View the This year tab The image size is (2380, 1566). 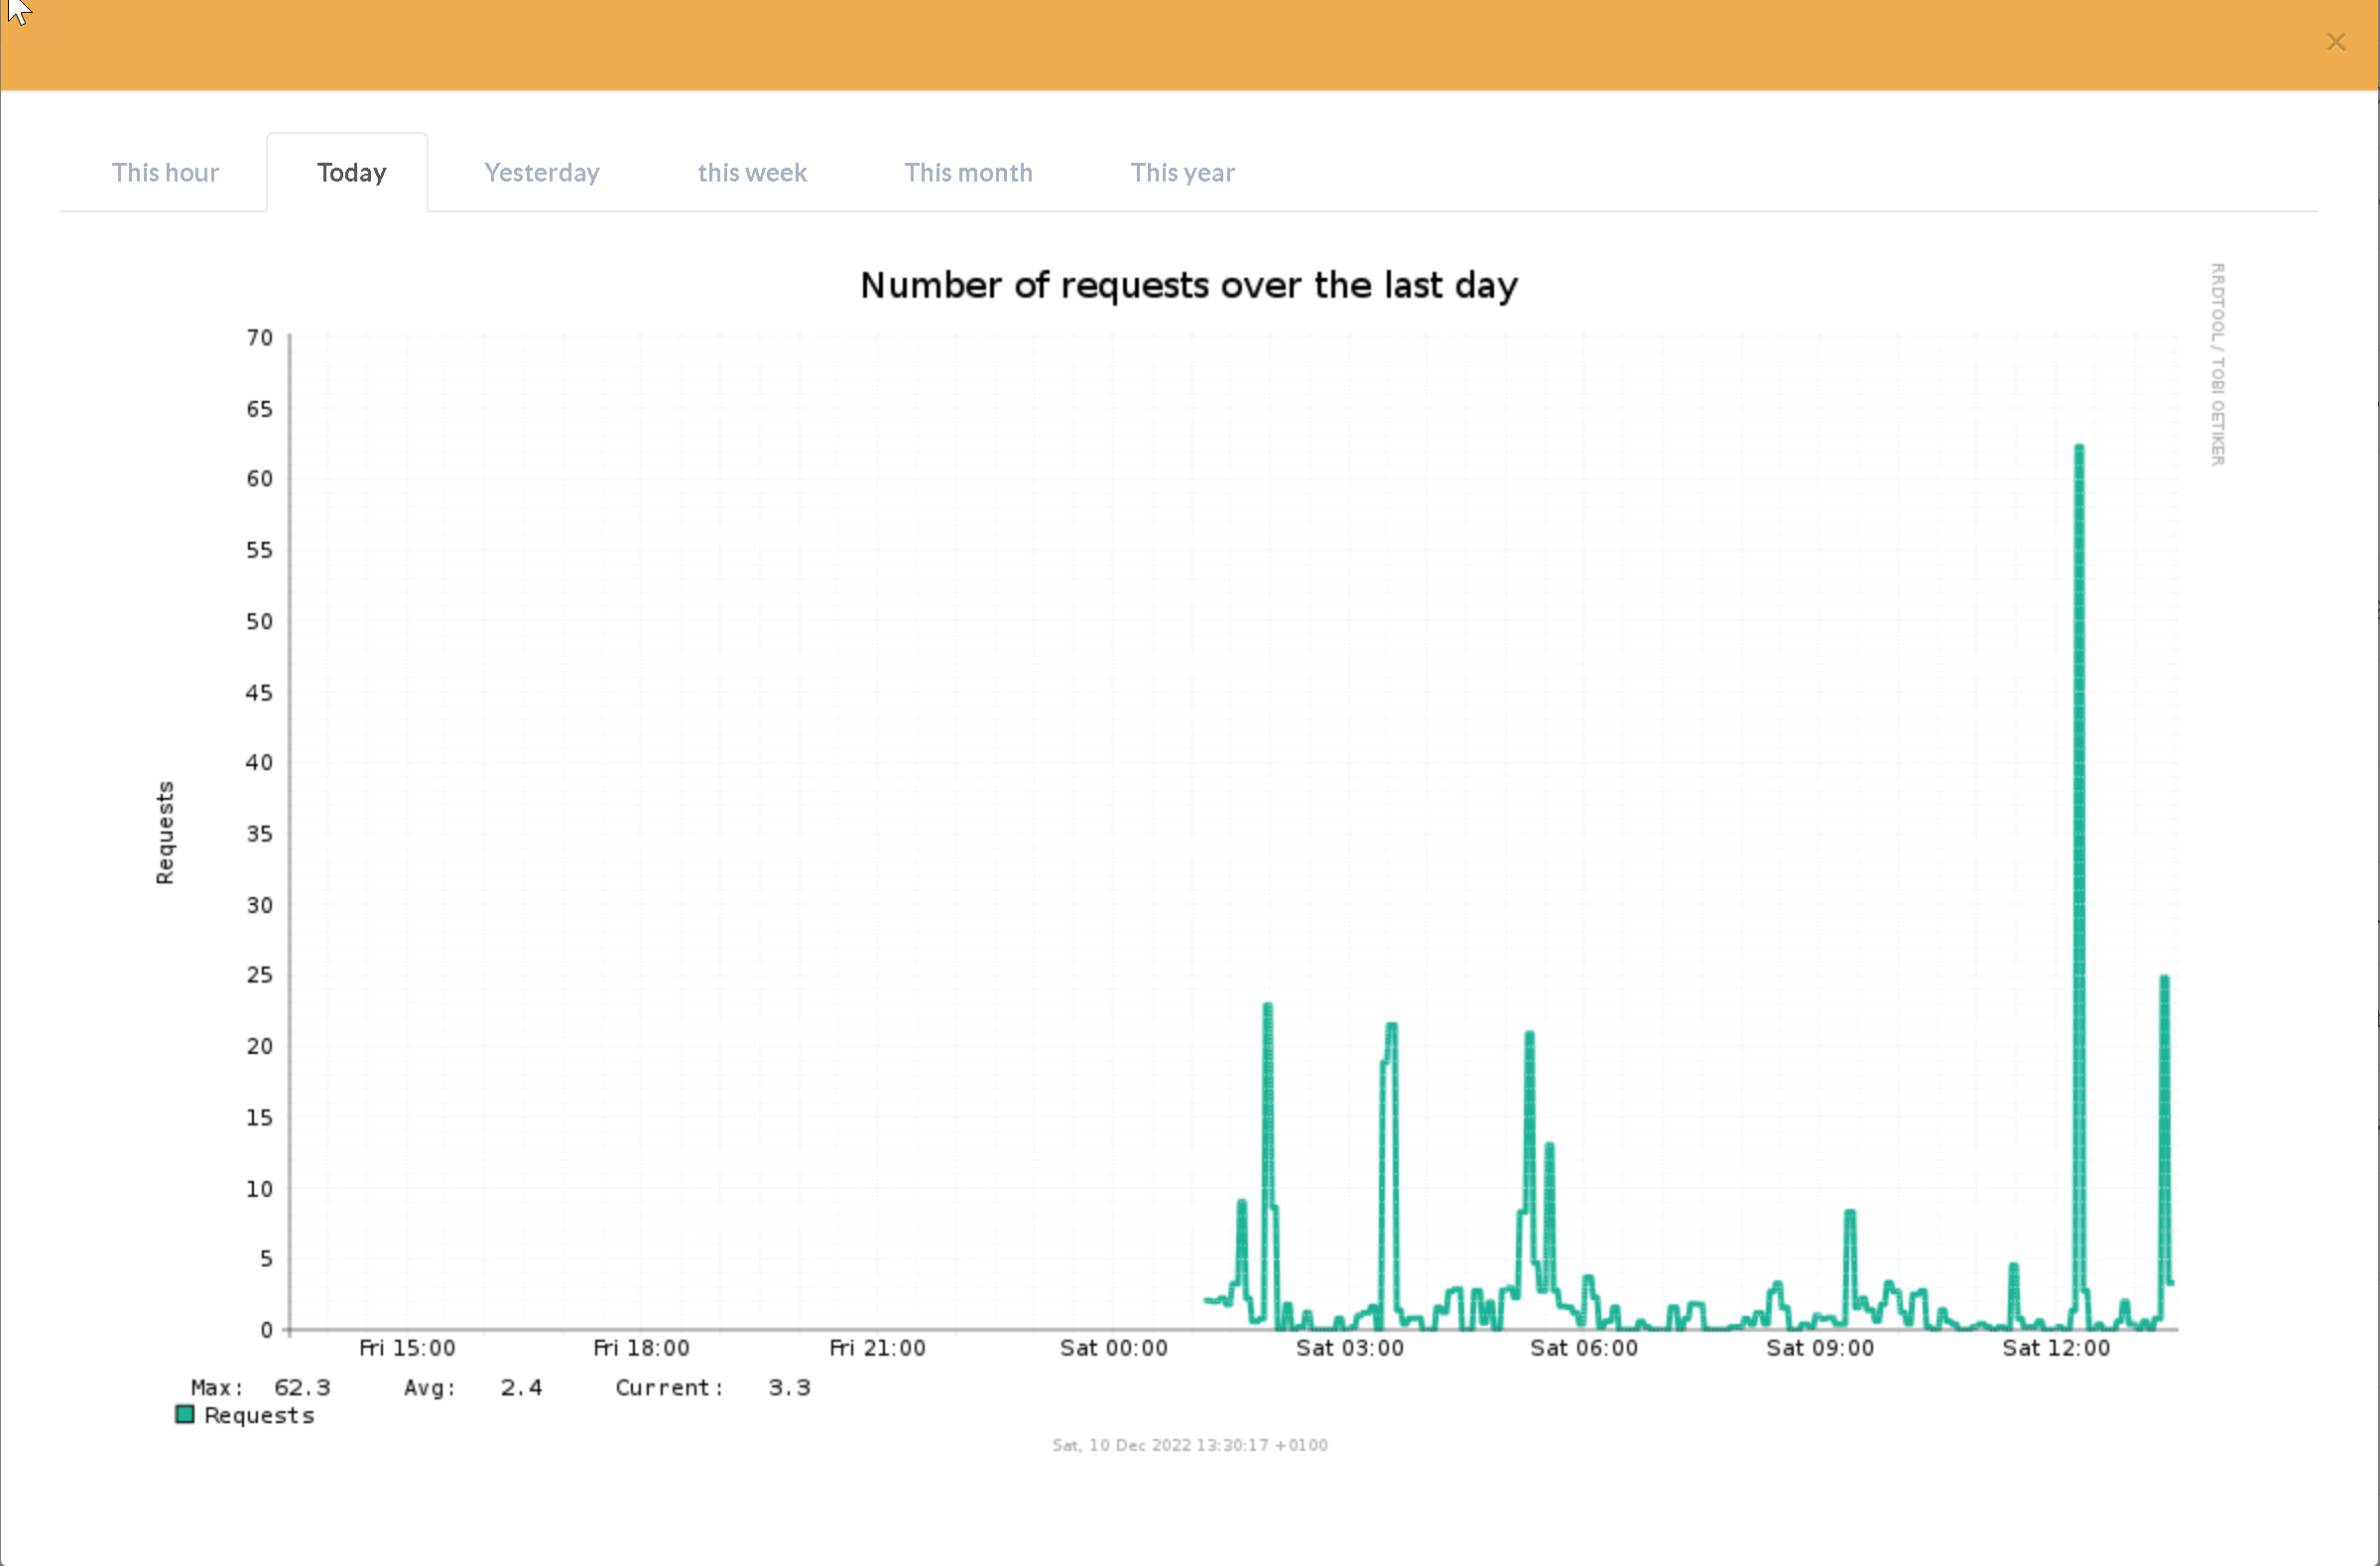point(1182,172)
